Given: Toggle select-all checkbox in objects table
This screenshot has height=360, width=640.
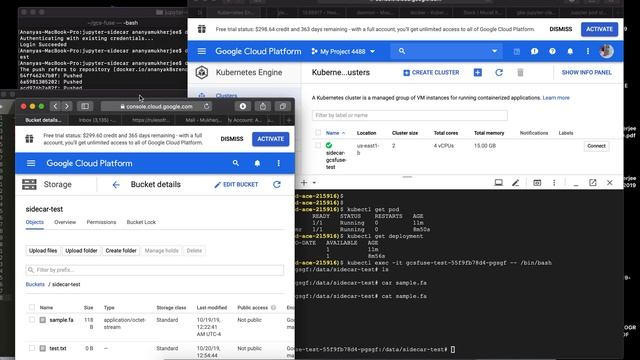Looking at the screenshot, I should click(x=32, y=307).
